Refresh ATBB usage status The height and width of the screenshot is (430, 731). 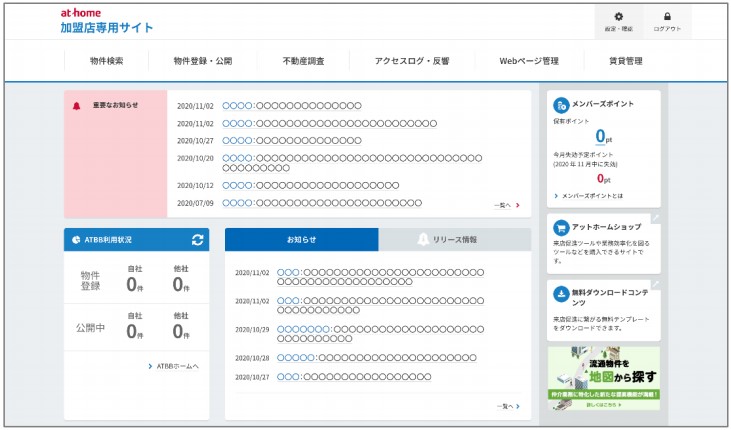tap(197, 240)
